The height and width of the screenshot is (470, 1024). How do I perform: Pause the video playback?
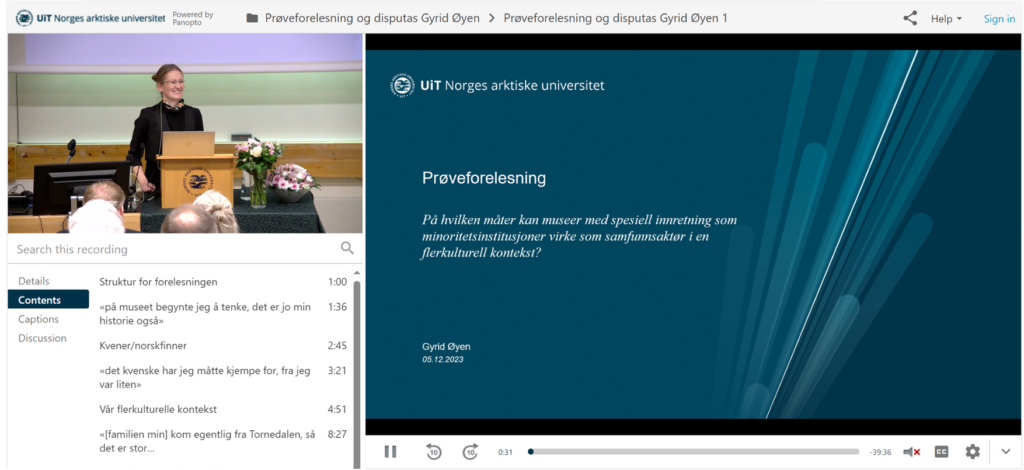tap(390, 452)
